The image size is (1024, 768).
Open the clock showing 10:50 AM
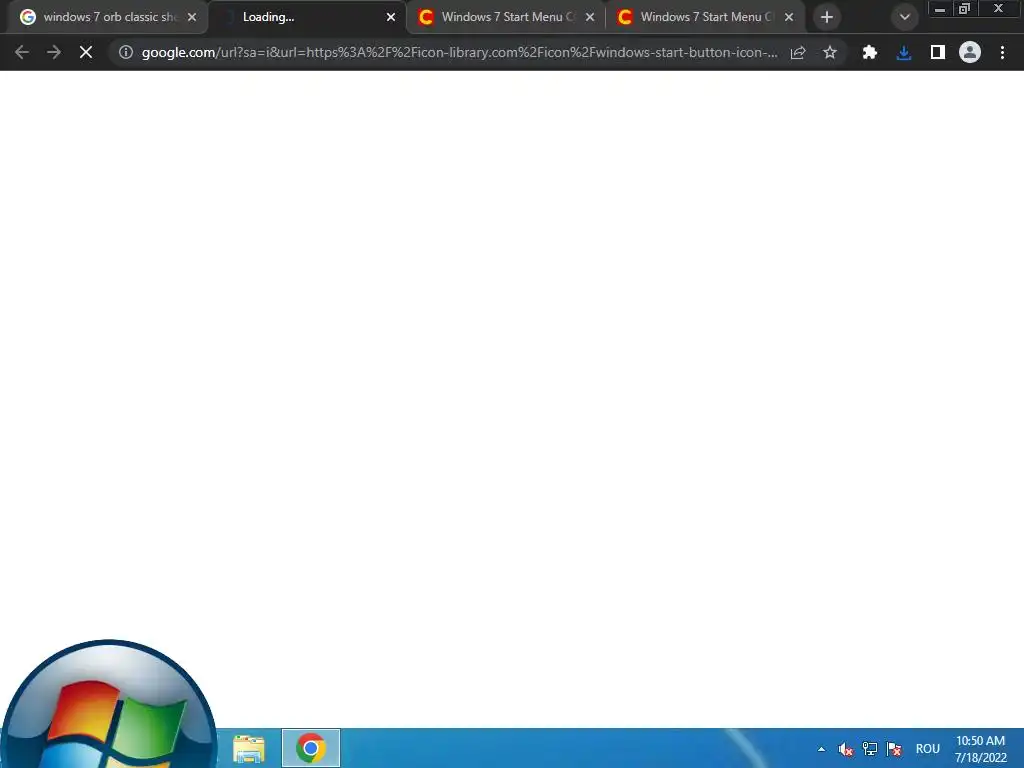click(x=980, y=749)
